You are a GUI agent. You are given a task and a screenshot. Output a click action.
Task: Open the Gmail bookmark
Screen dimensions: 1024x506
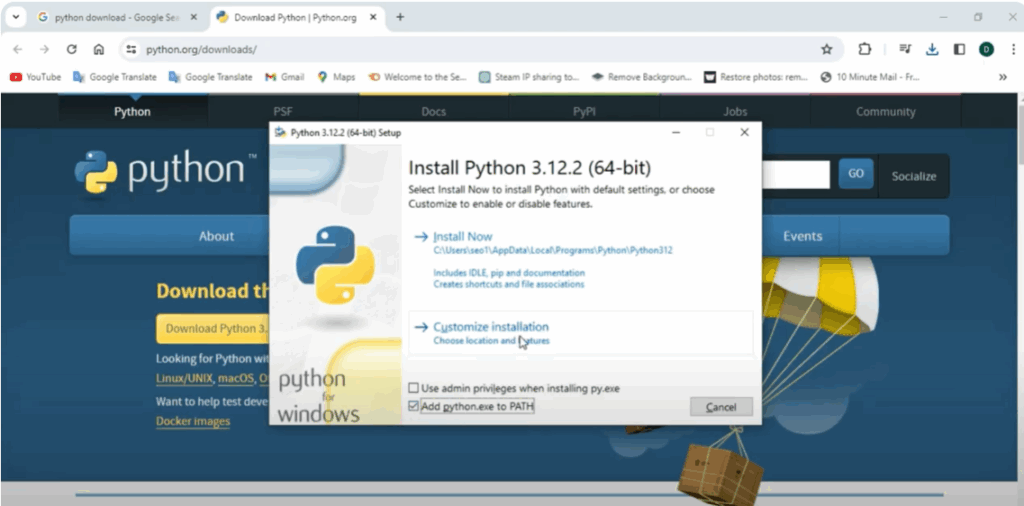(285, 77)
